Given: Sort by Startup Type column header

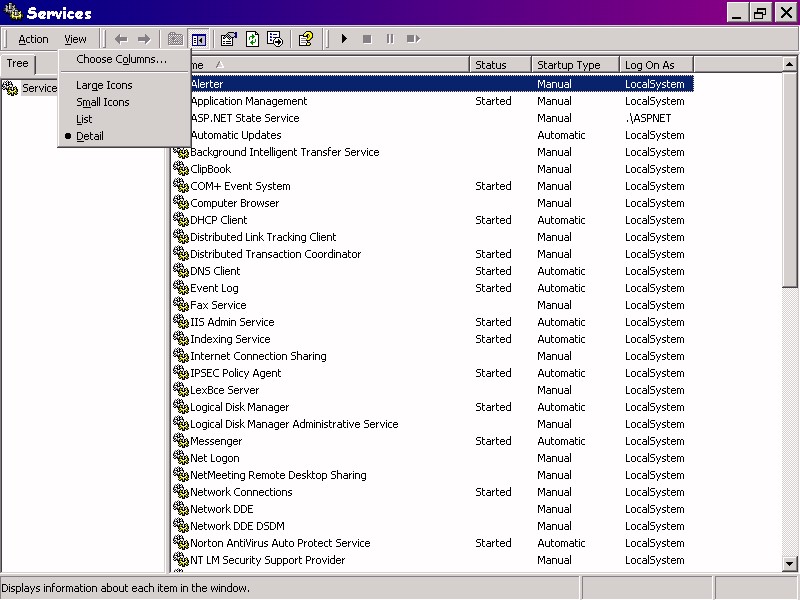Looking at the screenshot, I should point(574,65).
